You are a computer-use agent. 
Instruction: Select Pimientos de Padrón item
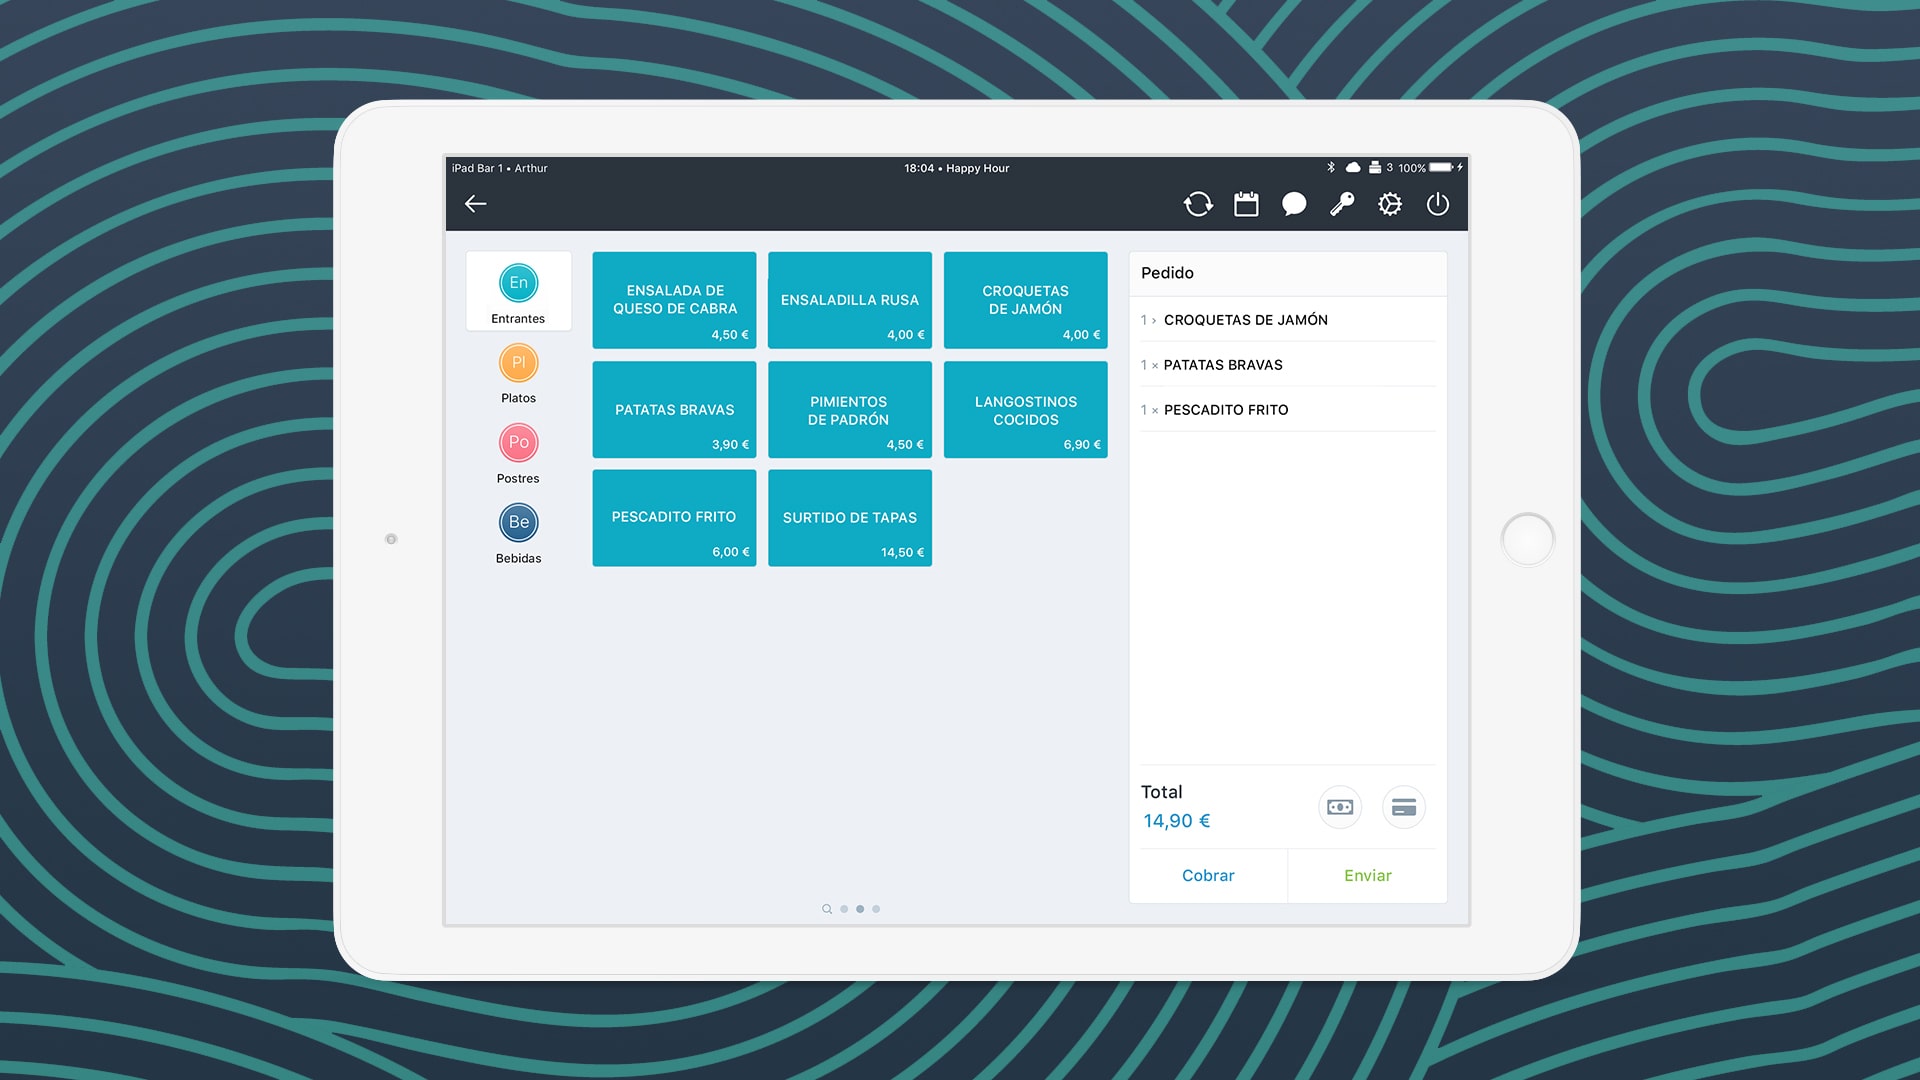pos(849,409)
